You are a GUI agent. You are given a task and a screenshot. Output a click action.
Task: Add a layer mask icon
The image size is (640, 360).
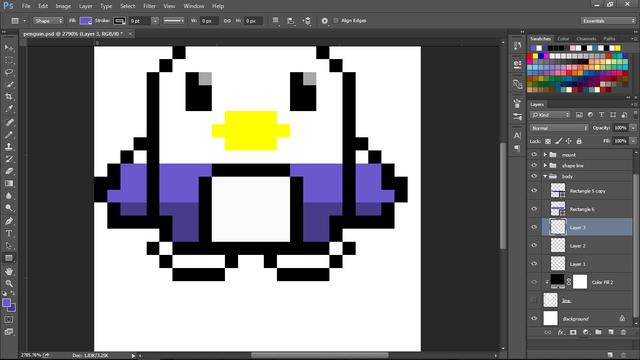click(x=573, y=332)
